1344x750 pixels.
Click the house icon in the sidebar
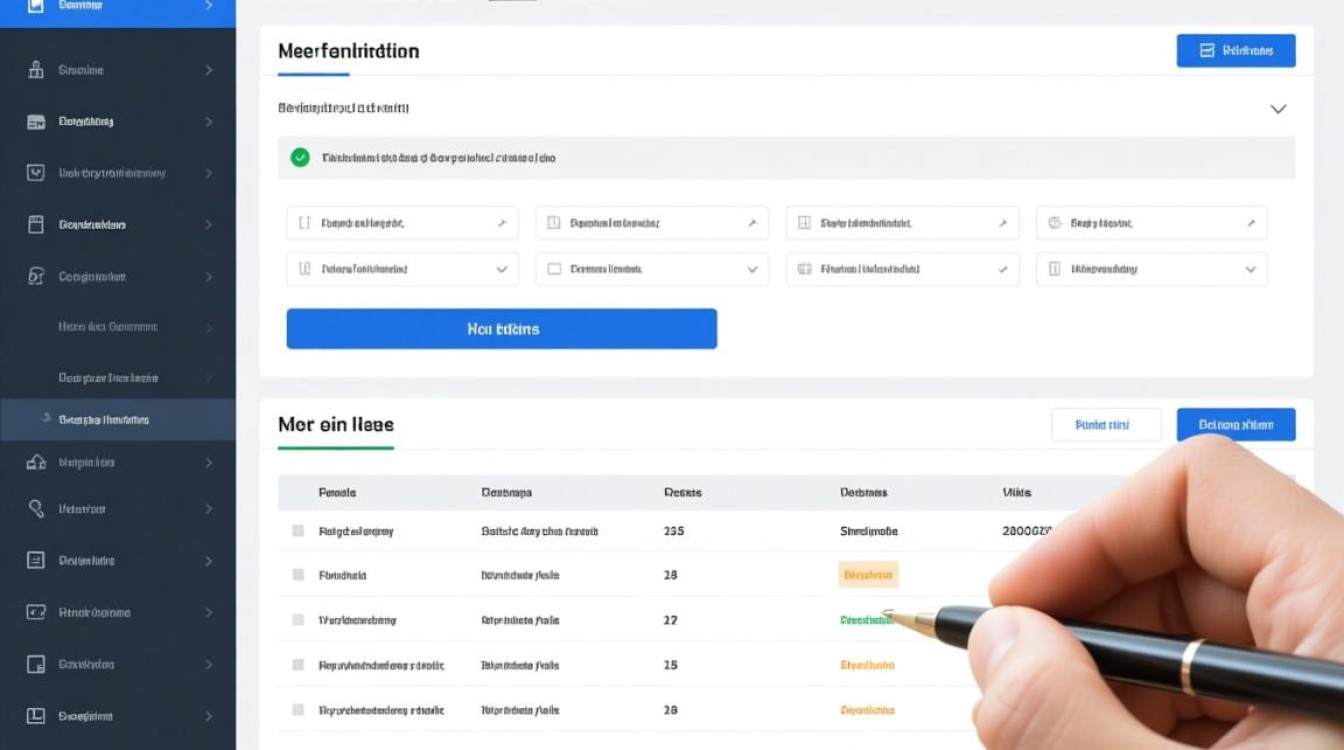[x=36, y=463]
